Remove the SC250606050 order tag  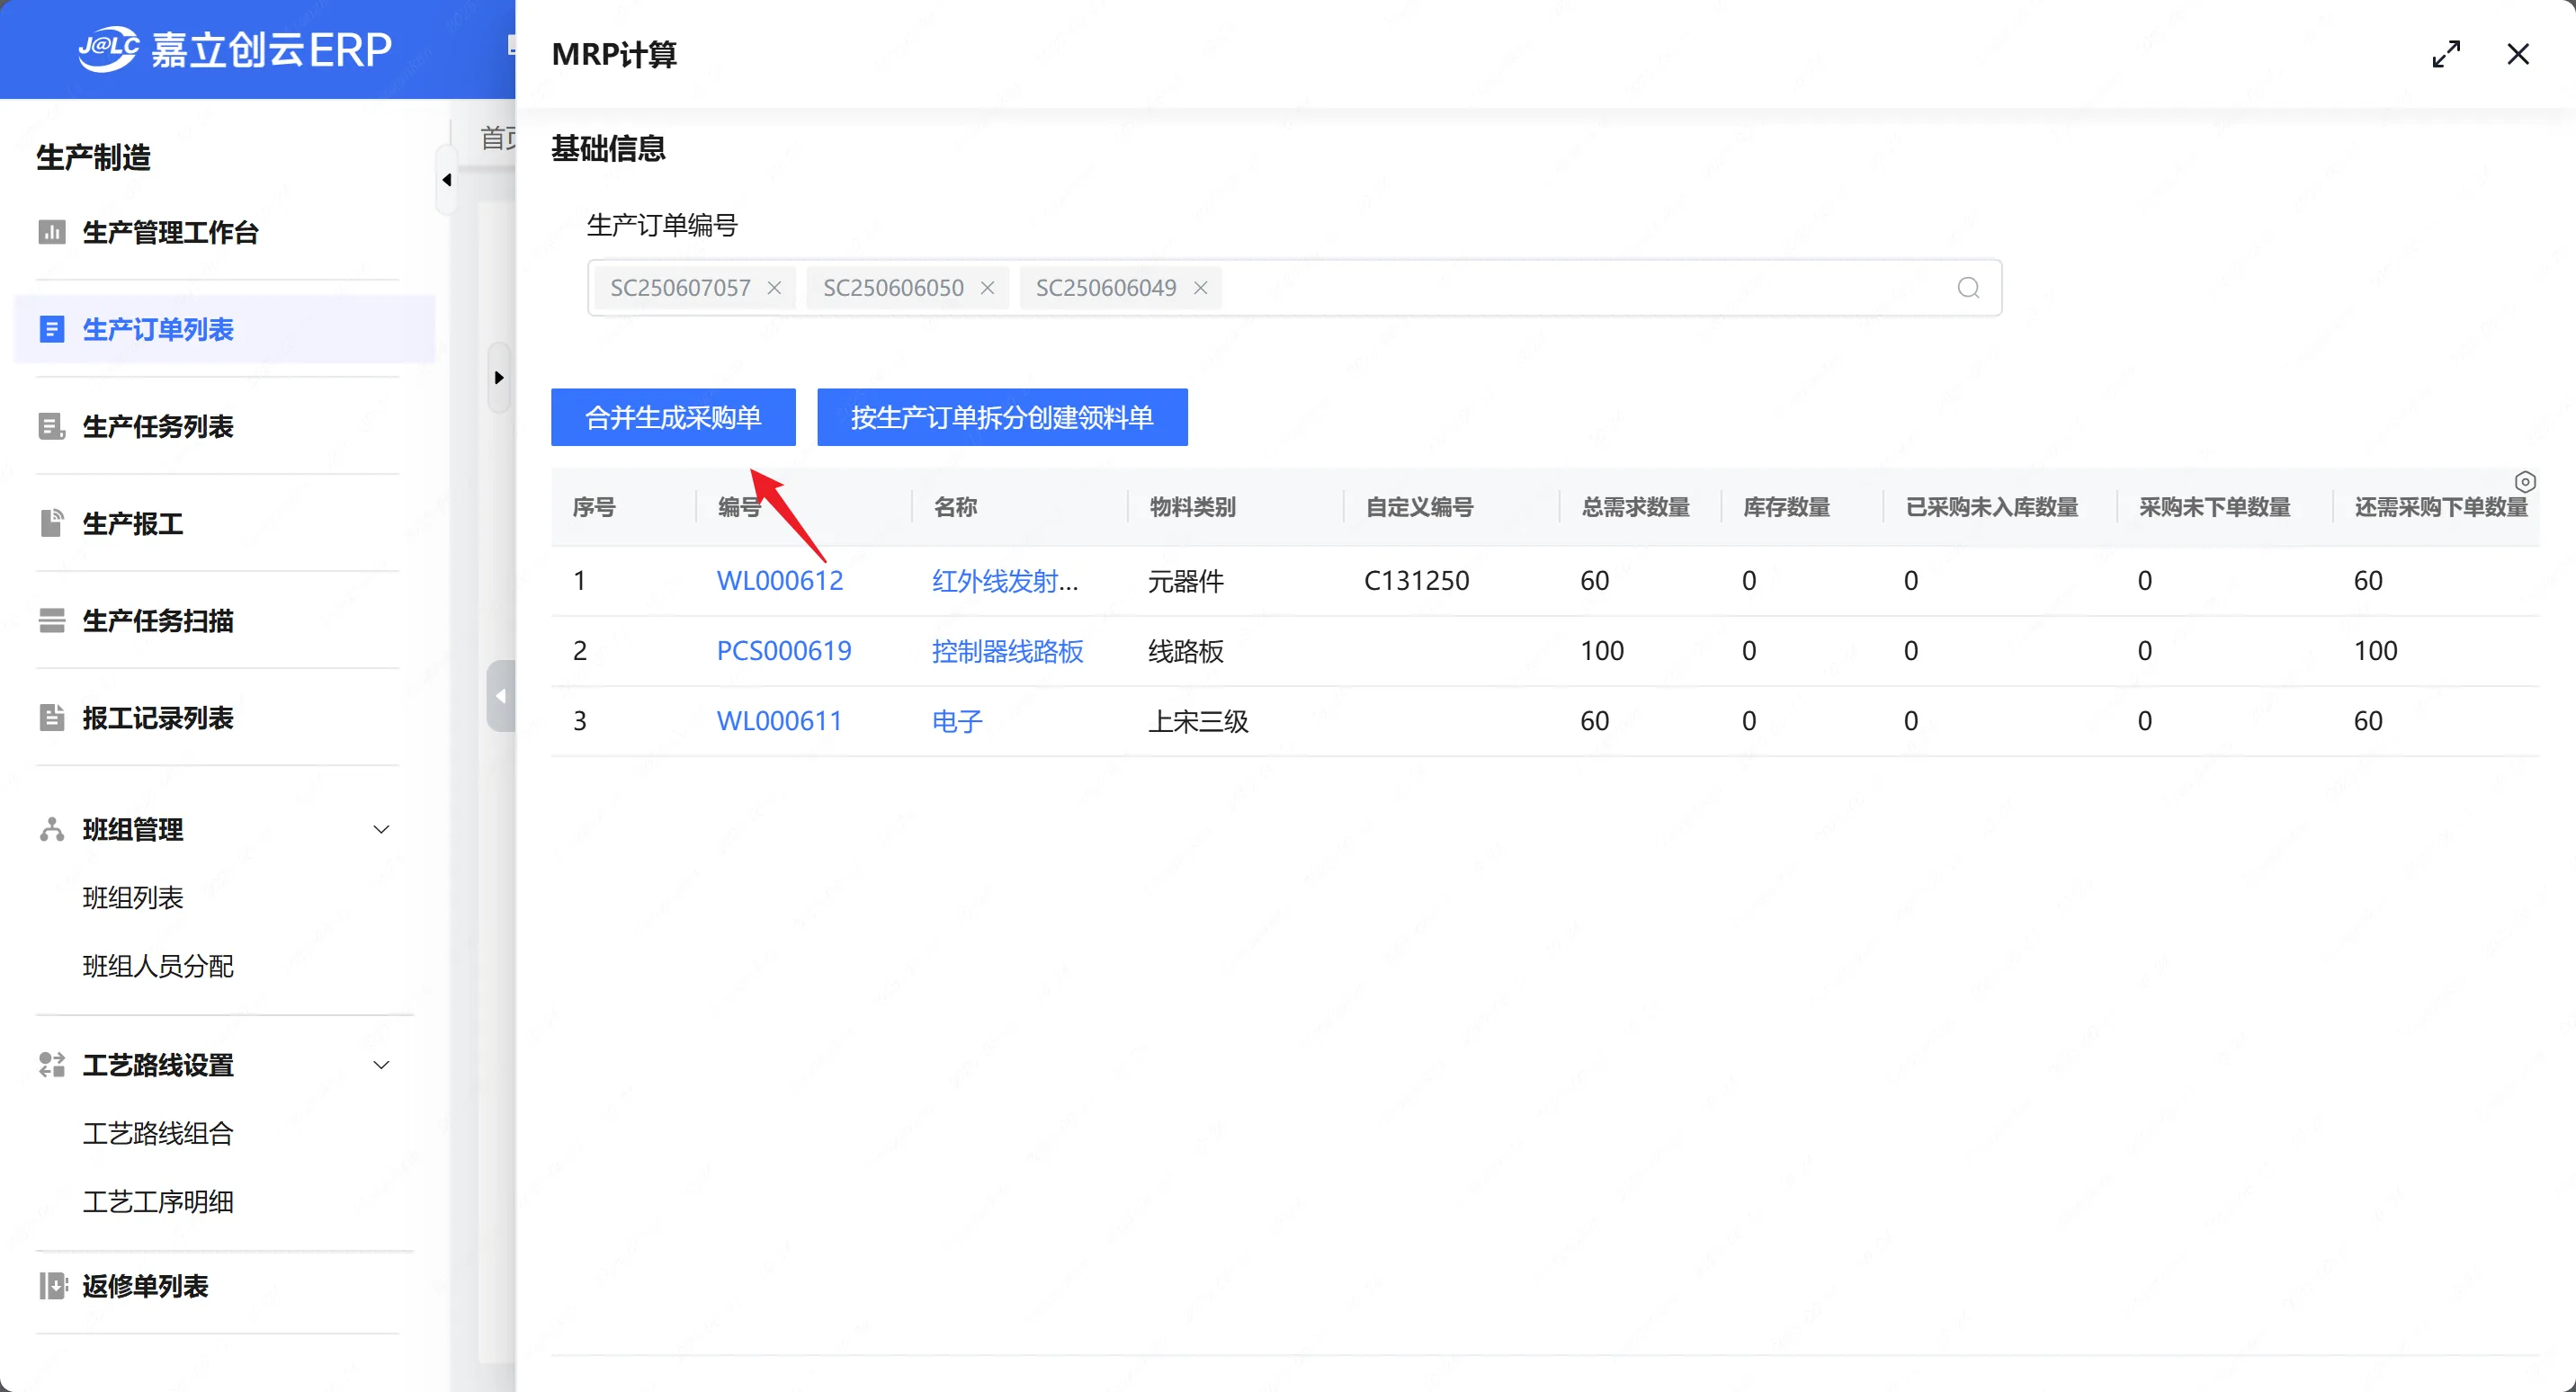(x=987, y=288)
